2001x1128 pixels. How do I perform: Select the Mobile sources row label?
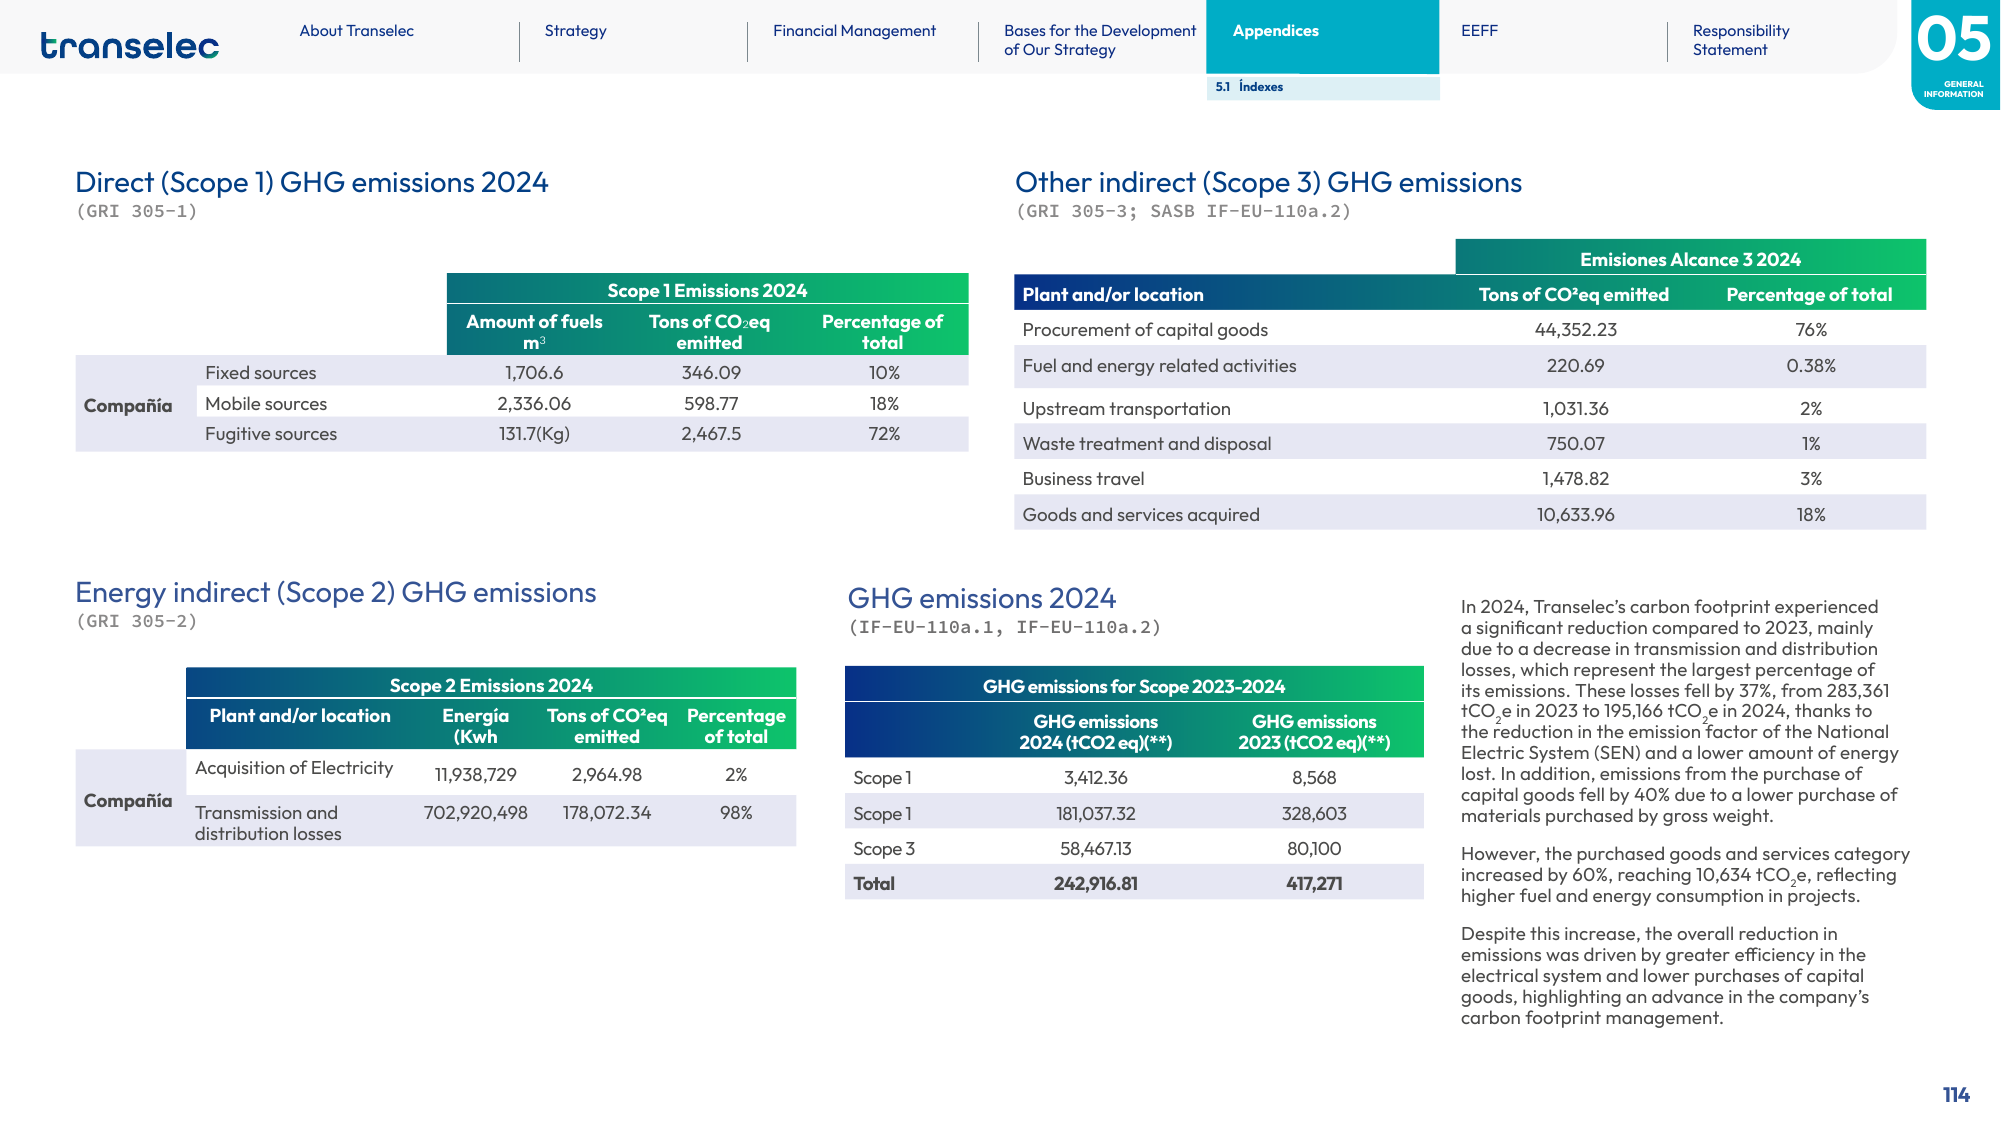pyautogui.click(x=266, y=403)
